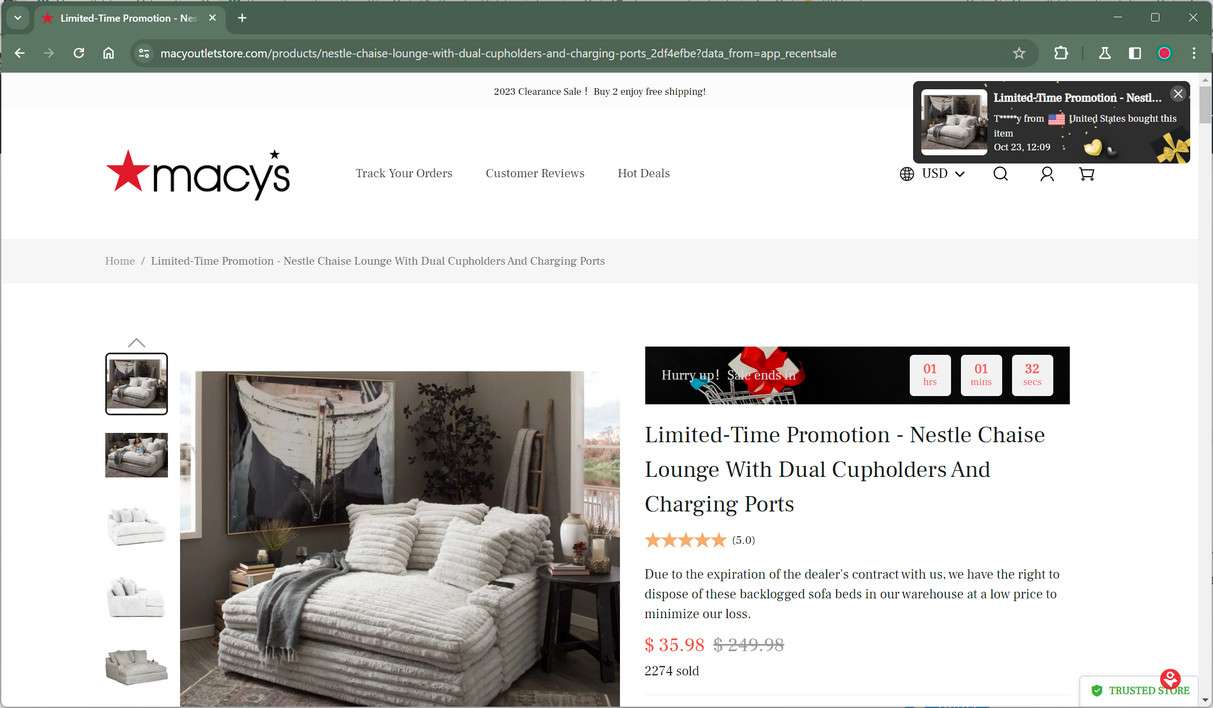The height and width of the screenshot is (708, 1213).
Task: Click the Home breadcrumb link
Action: (x=120, y=261)
